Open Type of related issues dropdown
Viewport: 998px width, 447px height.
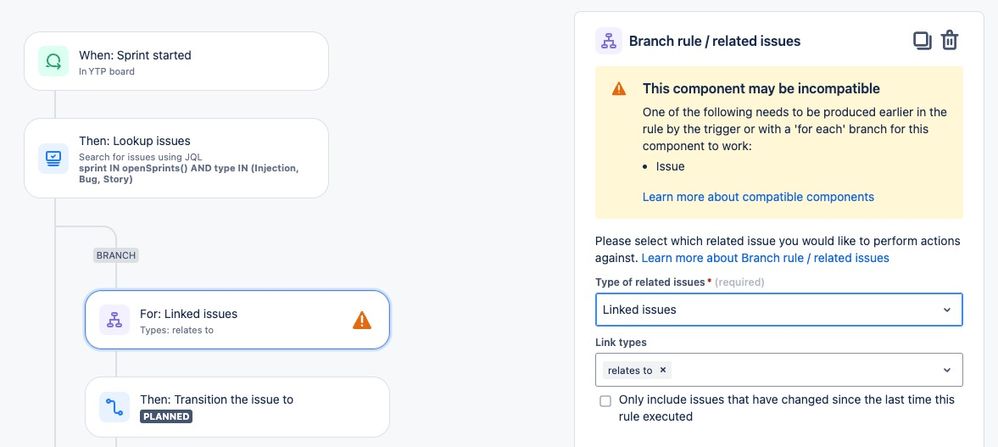[x=778, y=310]
